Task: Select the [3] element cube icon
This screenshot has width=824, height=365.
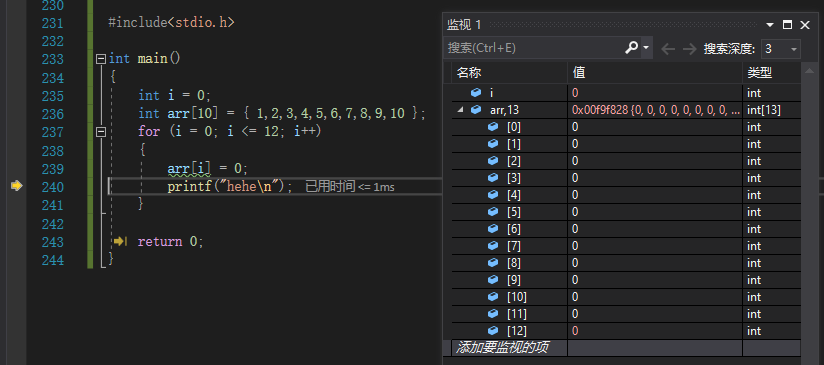Action: pos(493,178)
